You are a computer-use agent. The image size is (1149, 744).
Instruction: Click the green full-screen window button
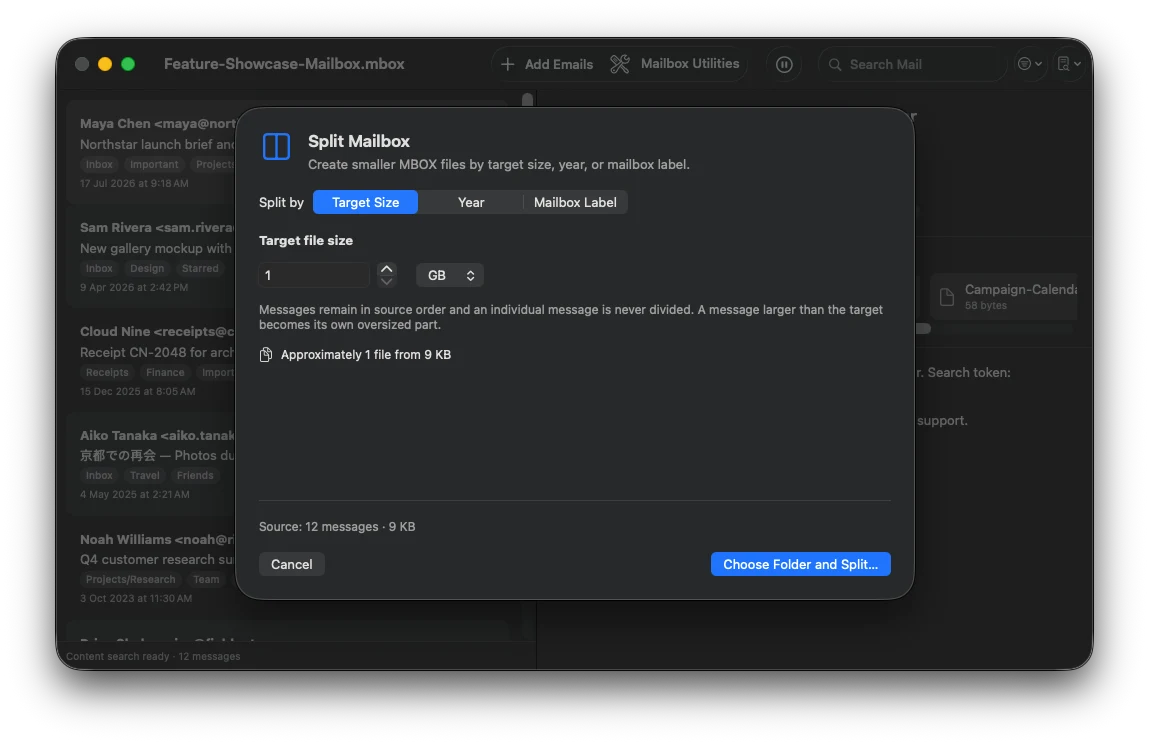[x=128, y=65]
